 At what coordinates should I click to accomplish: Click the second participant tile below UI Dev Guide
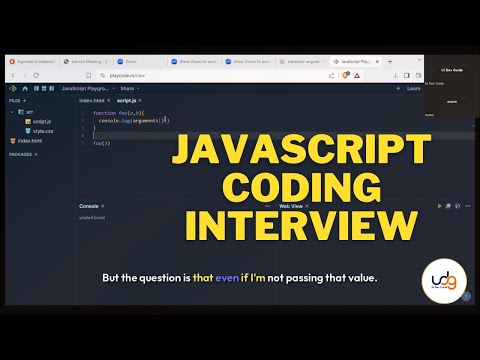coord(452,102)
